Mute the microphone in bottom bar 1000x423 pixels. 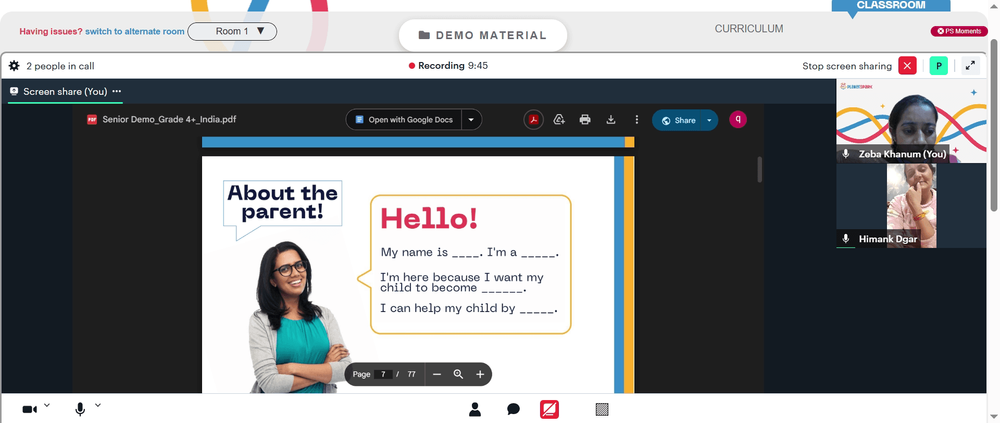(80, 410)
